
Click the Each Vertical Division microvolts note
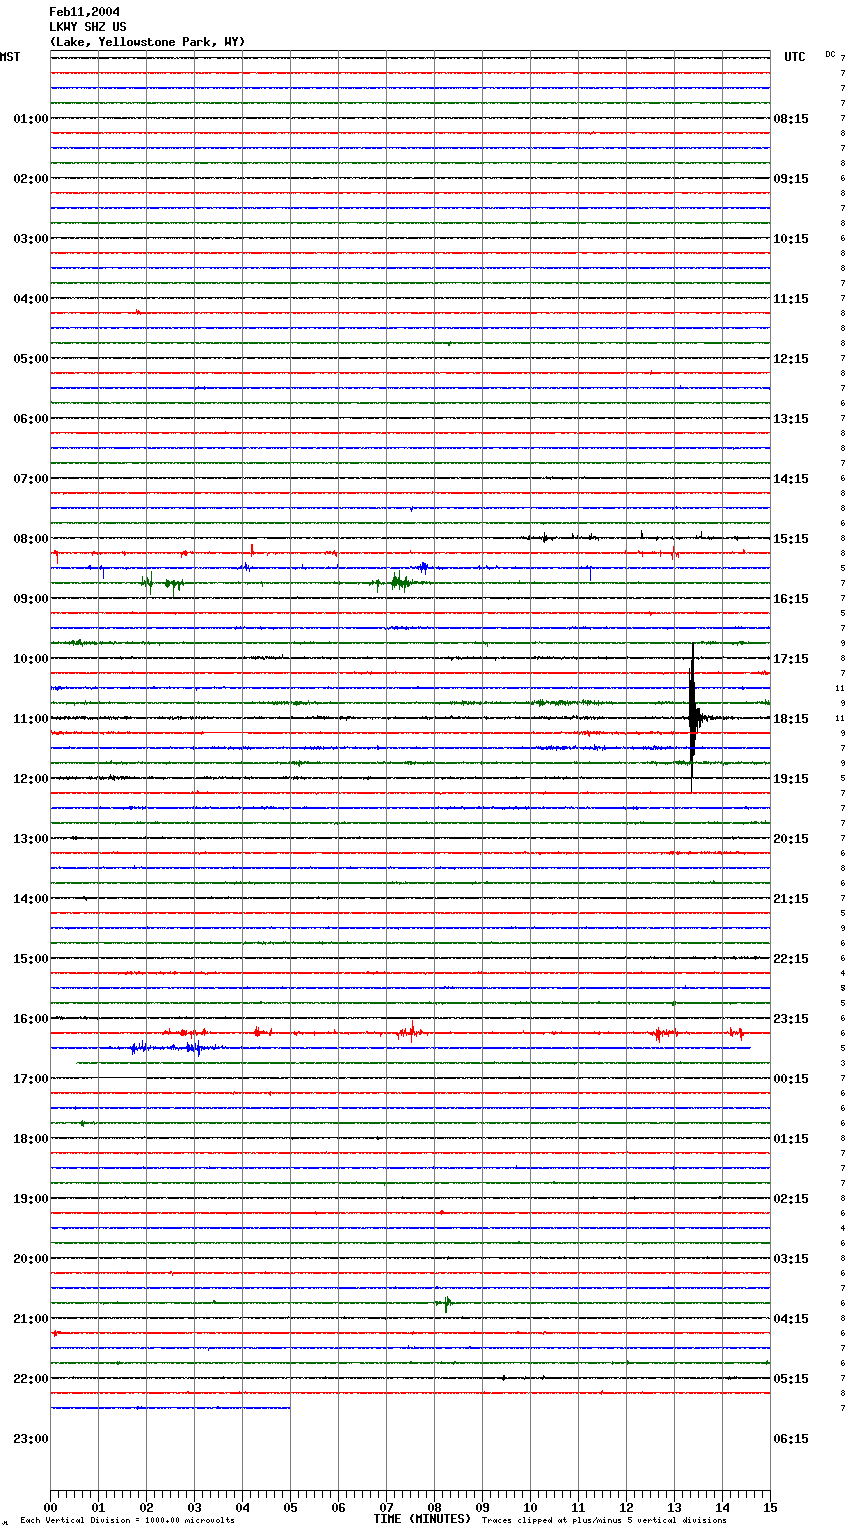pos(127,1521)
